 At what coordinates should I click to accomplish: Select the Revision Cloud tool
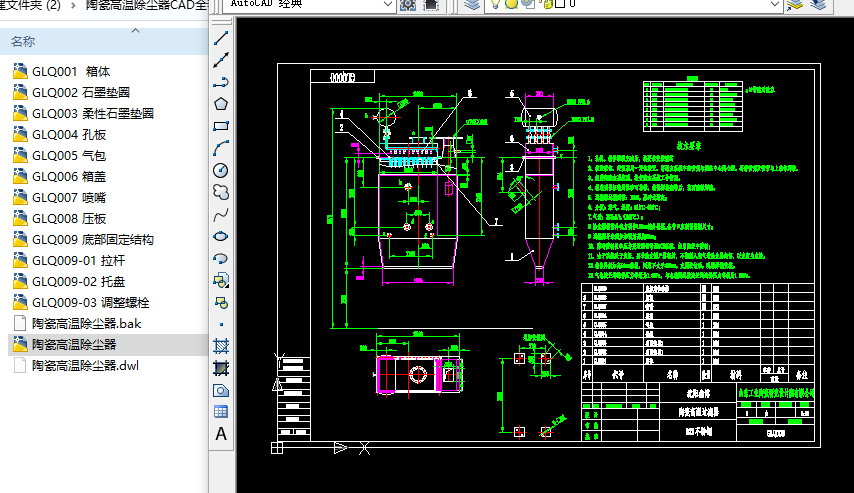coord(221,192)
